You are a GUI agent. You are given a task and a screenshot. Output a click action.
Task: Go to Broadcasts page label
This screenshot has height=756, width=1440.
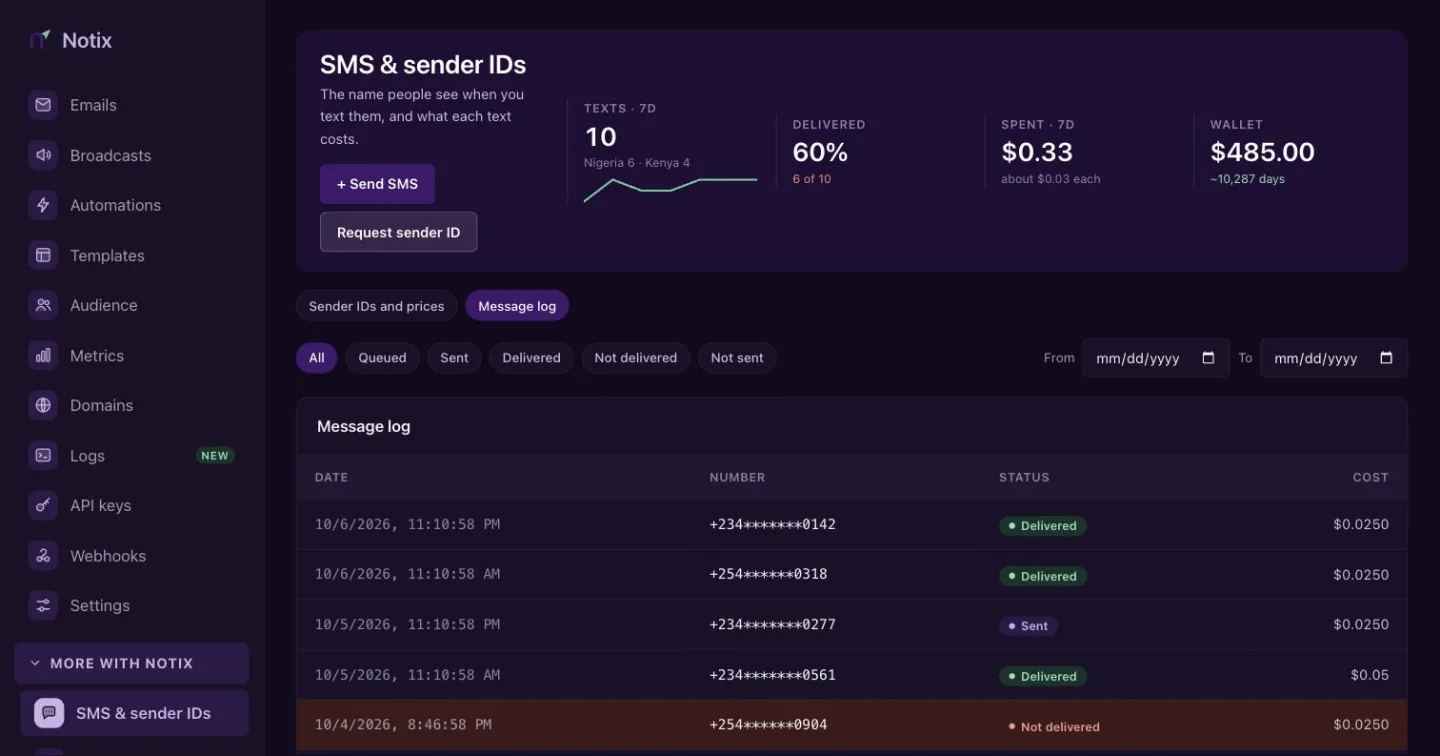(110, 155)
